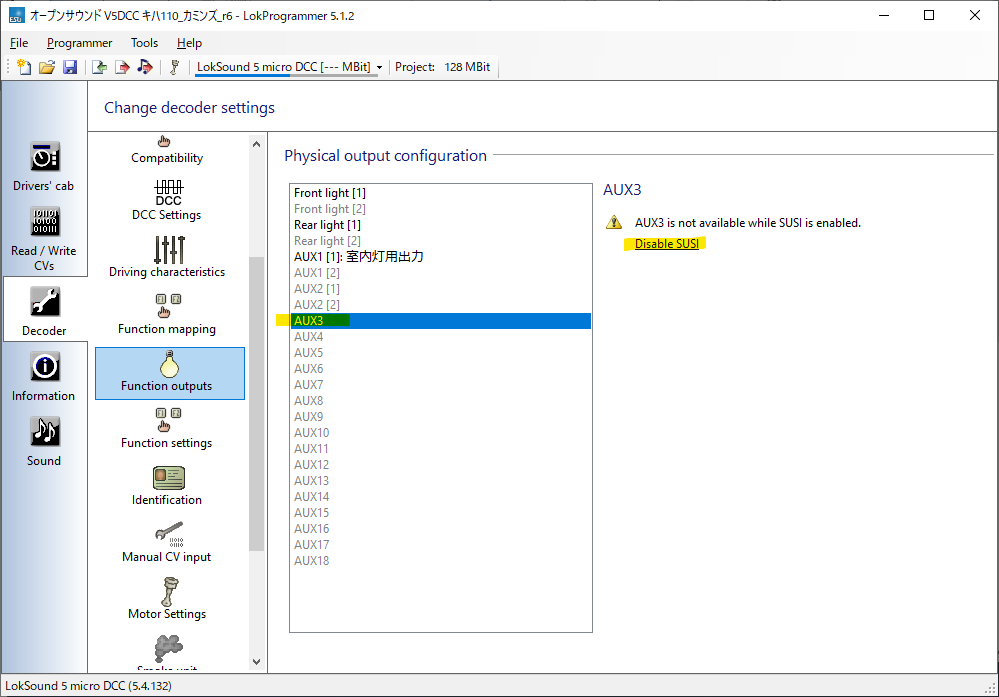Select AUX10 in the output list
999x697 pixels.
pyautogui.click(x=440, y=433)
